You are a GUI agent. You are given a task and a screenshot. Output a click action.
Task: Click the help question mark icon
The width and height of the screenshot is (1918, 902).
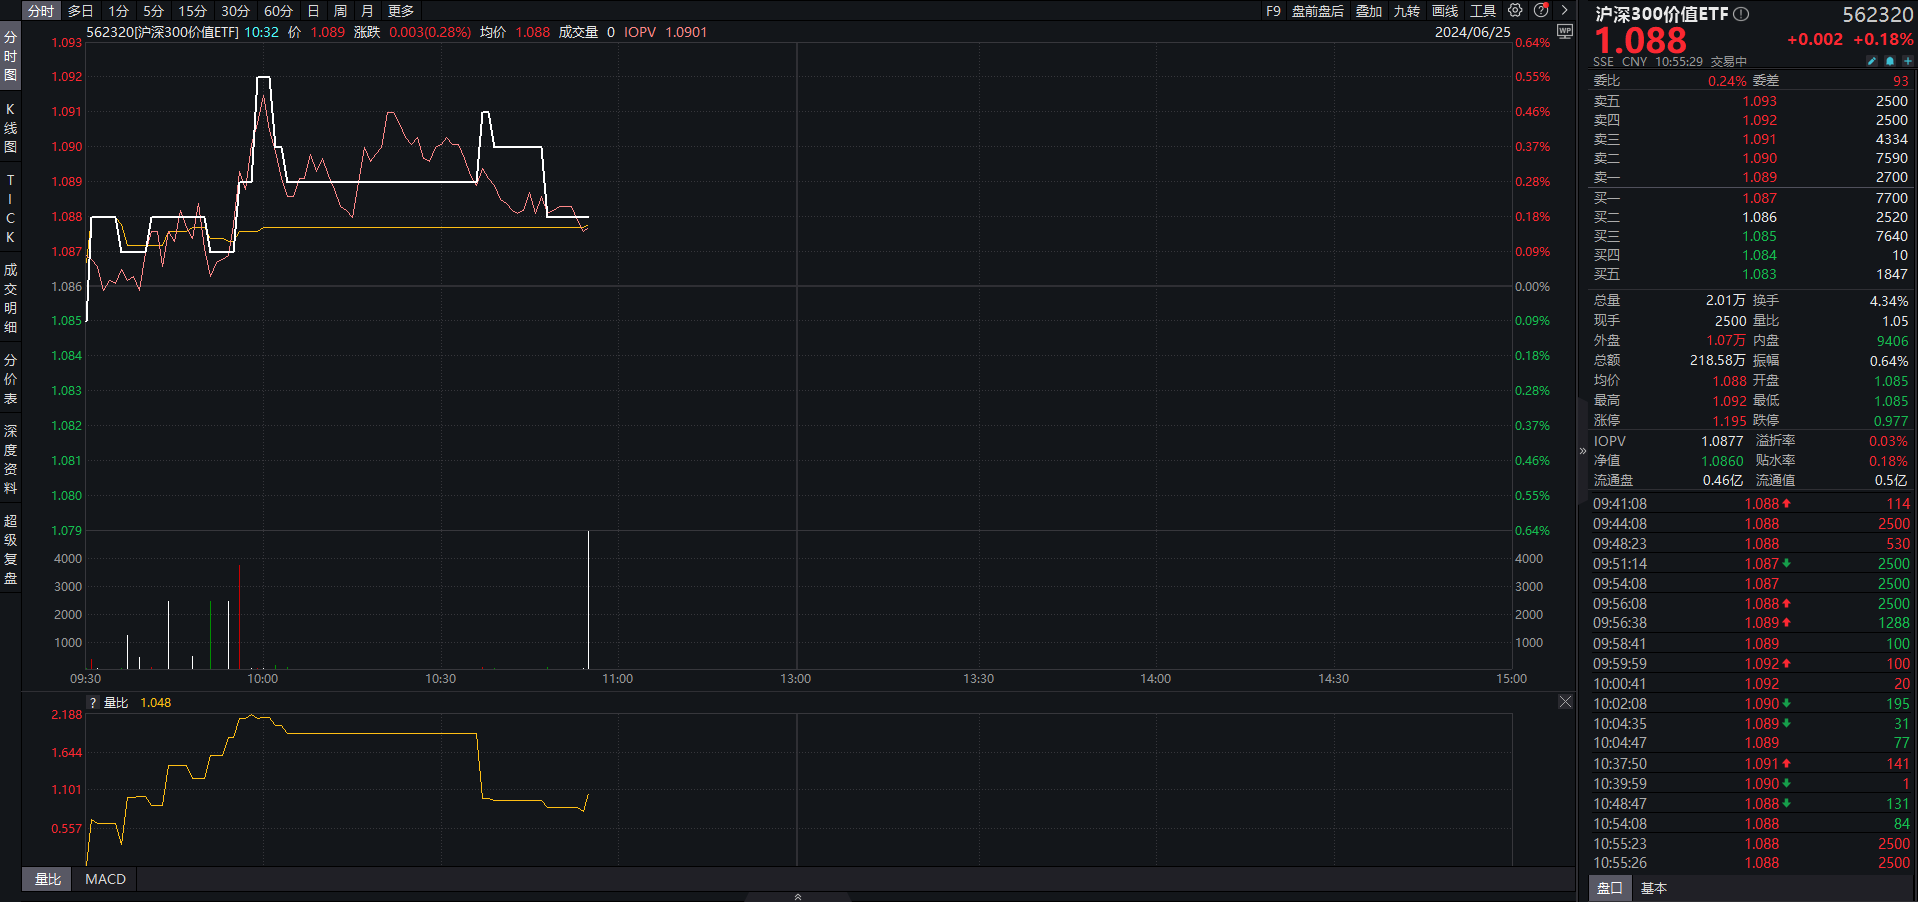pyautogui.click(x=1541, y=10)
